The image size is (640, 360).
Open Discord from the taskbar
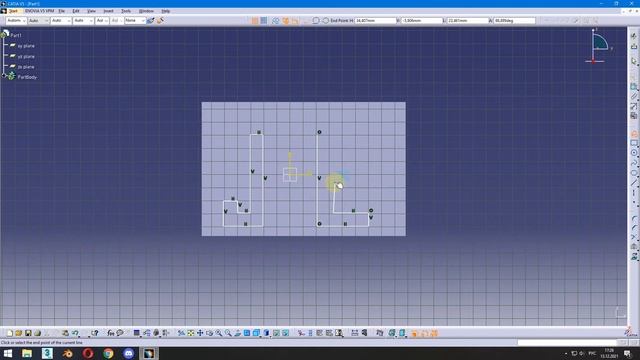[x=128, y=353]
